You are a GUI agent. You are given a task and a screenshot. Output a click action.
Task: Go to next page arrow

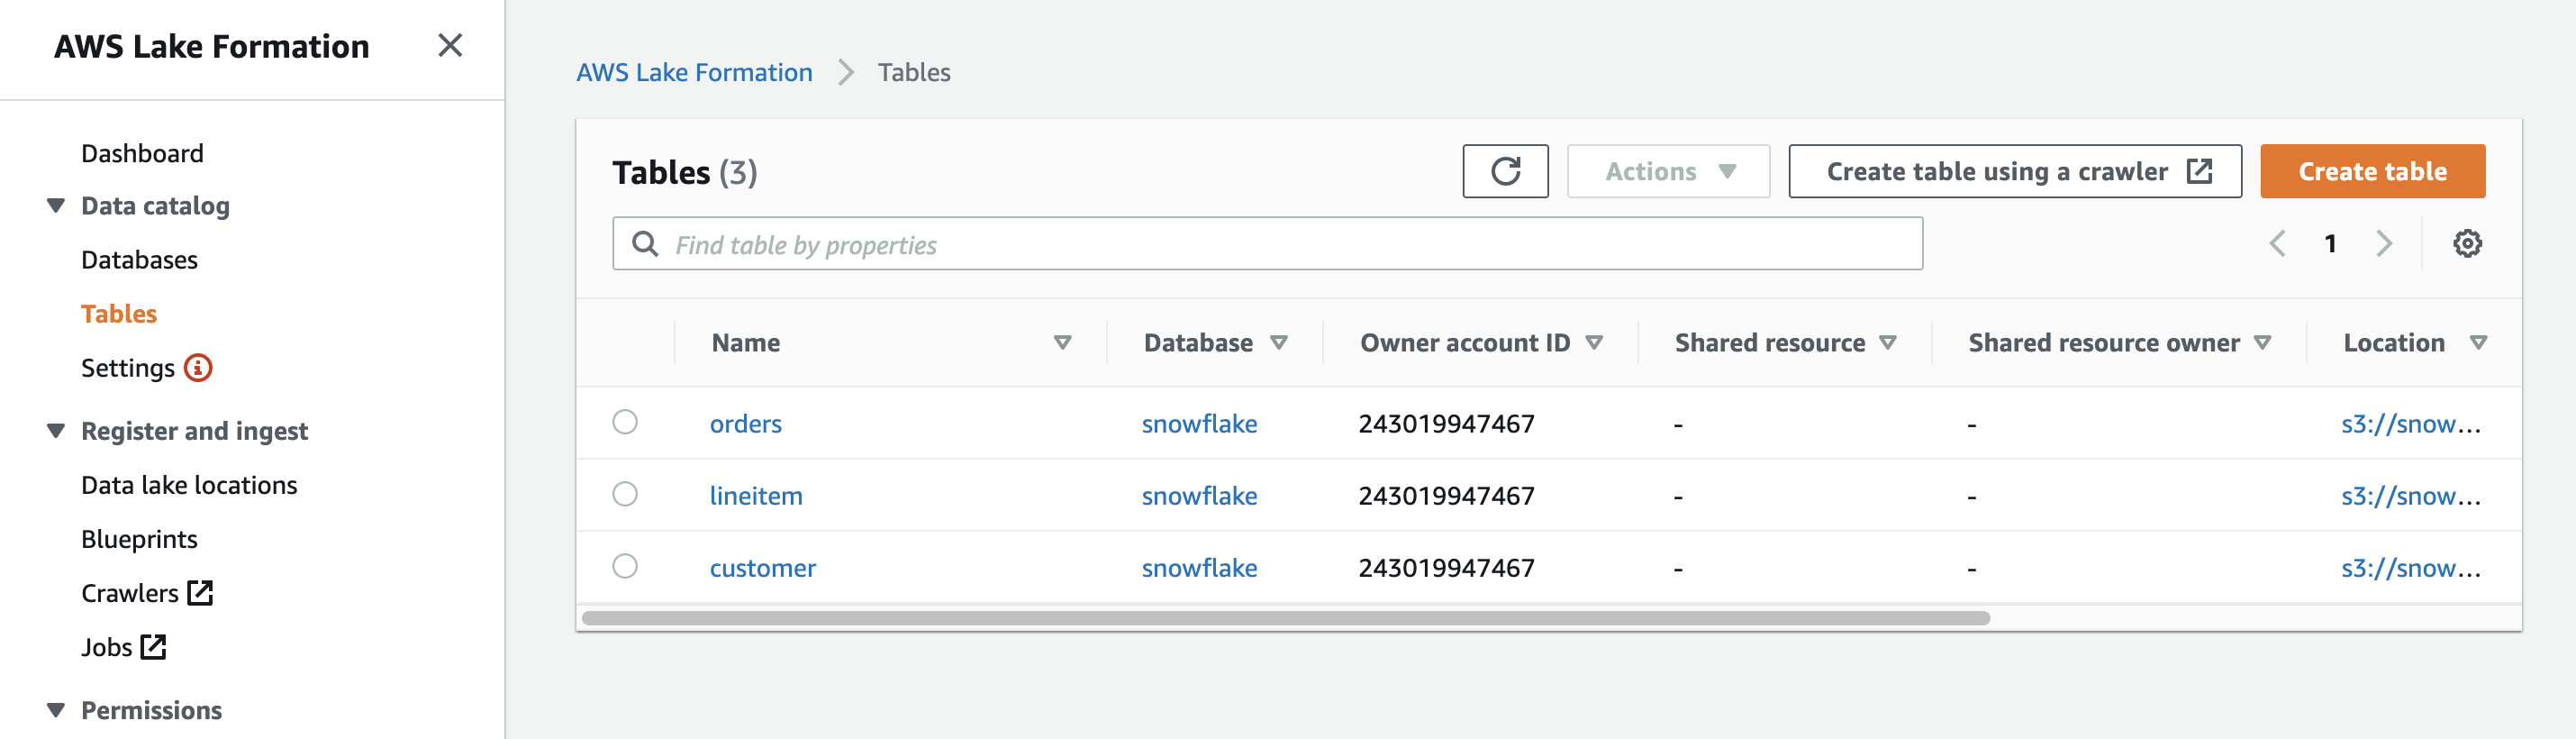[x=2384, y=243]
